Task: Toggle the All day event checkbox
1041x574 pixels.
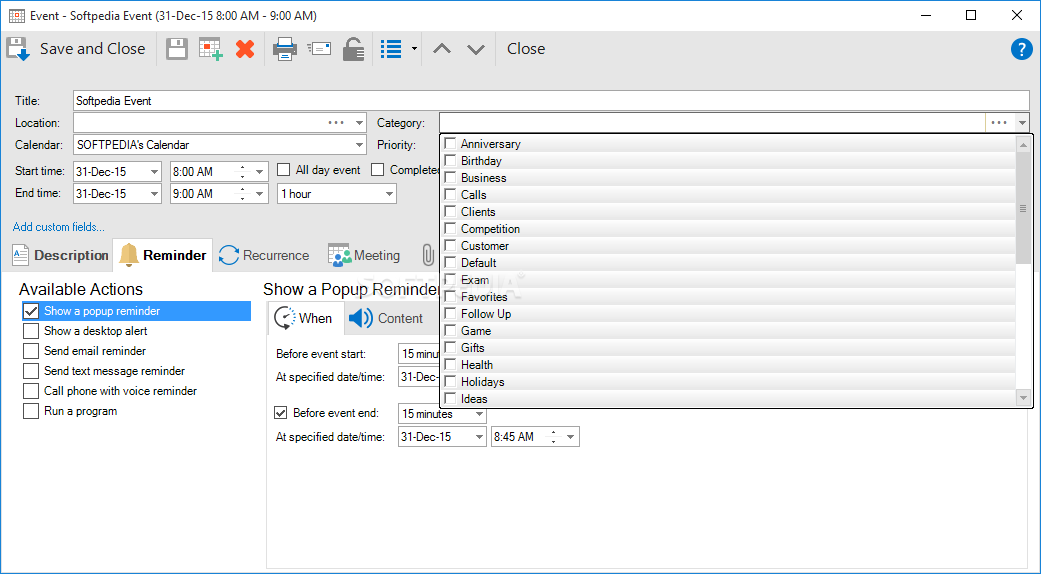Action: pos(283,170)
